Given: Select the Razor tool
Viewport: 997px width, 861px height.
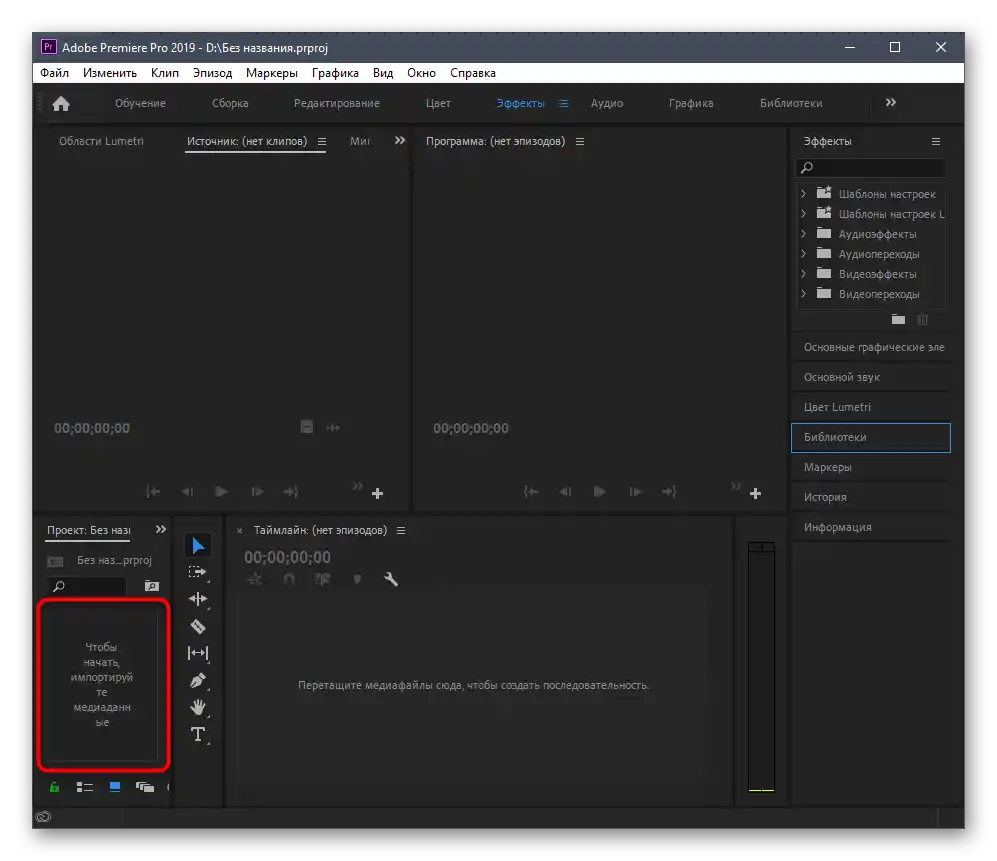Looking at the screenshot, I should coord(198,626).
